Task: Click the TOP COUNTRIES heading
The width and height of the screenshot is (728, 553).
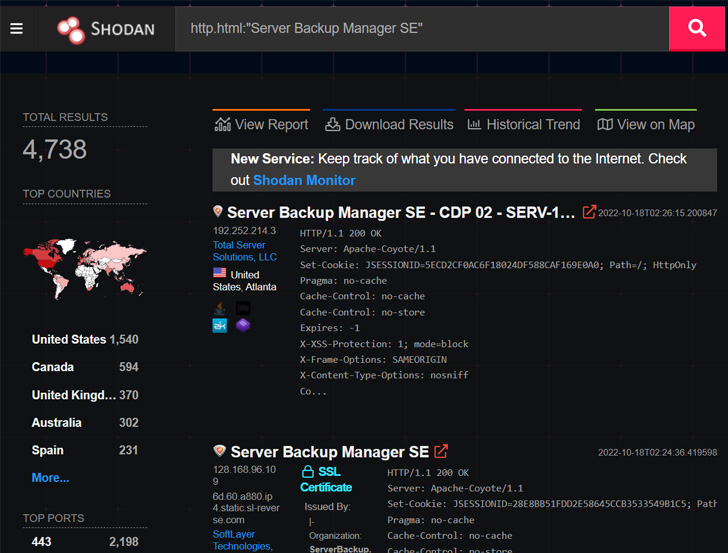Action: [67, 194]
